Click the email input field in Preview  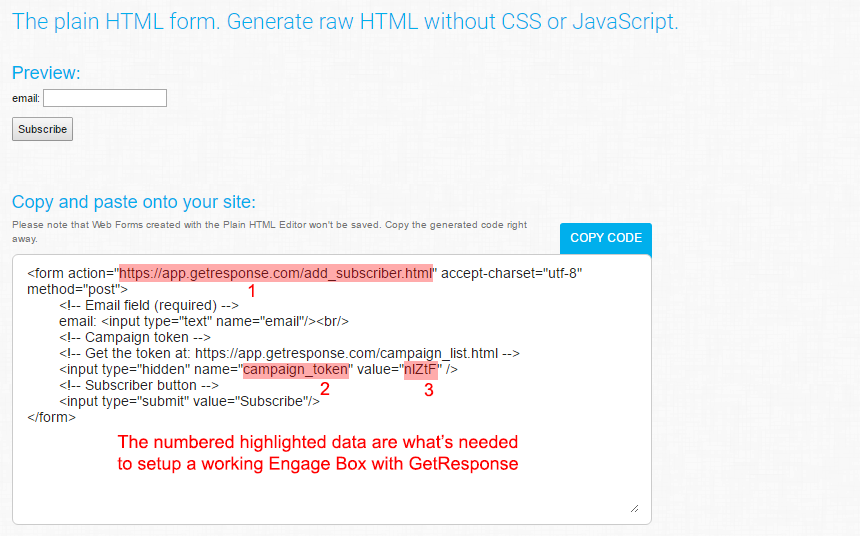(105, 98)
